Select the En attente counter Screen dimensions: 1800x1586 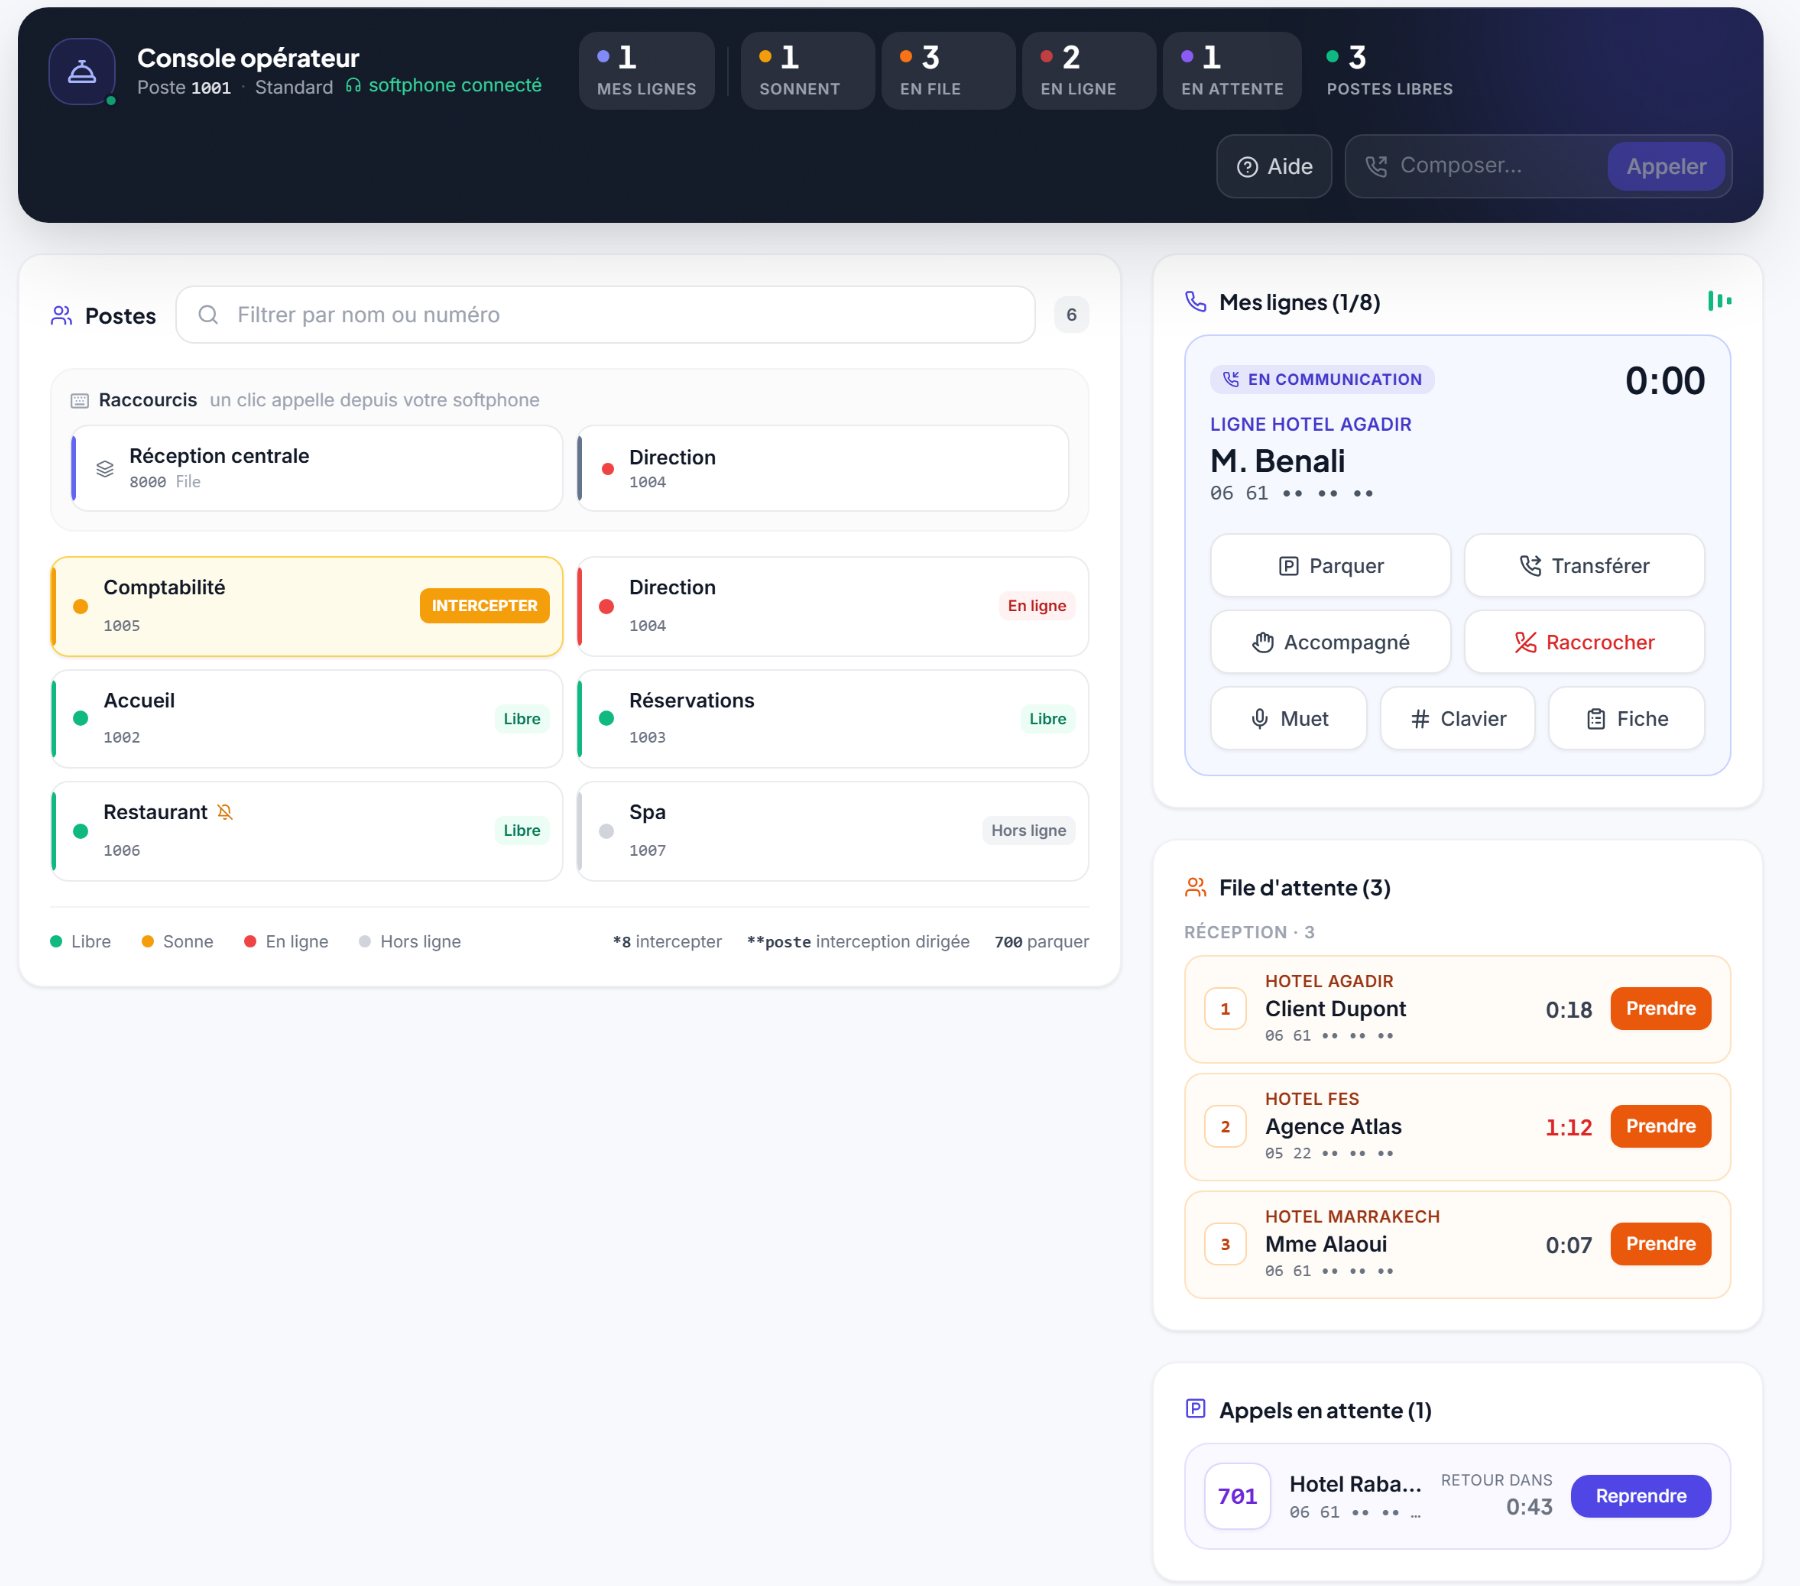click(1232, 71)
